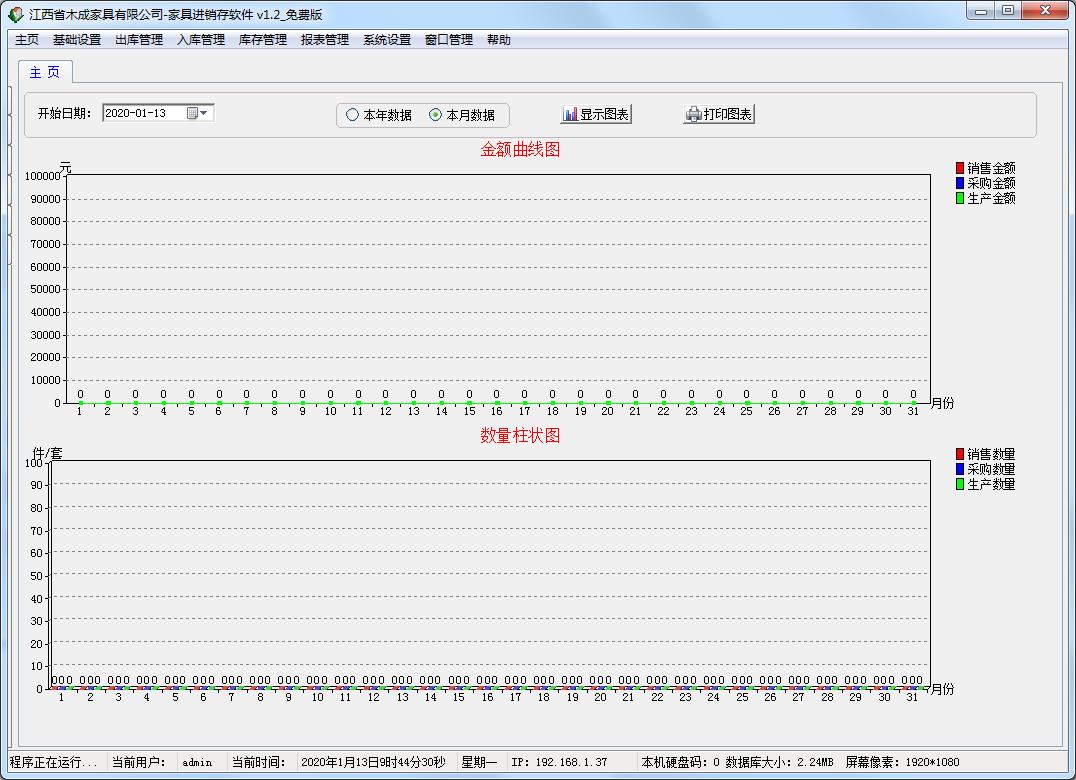
Task: Click the bar chart icon on 显示图表 button
Action: [x=570, y=115]
